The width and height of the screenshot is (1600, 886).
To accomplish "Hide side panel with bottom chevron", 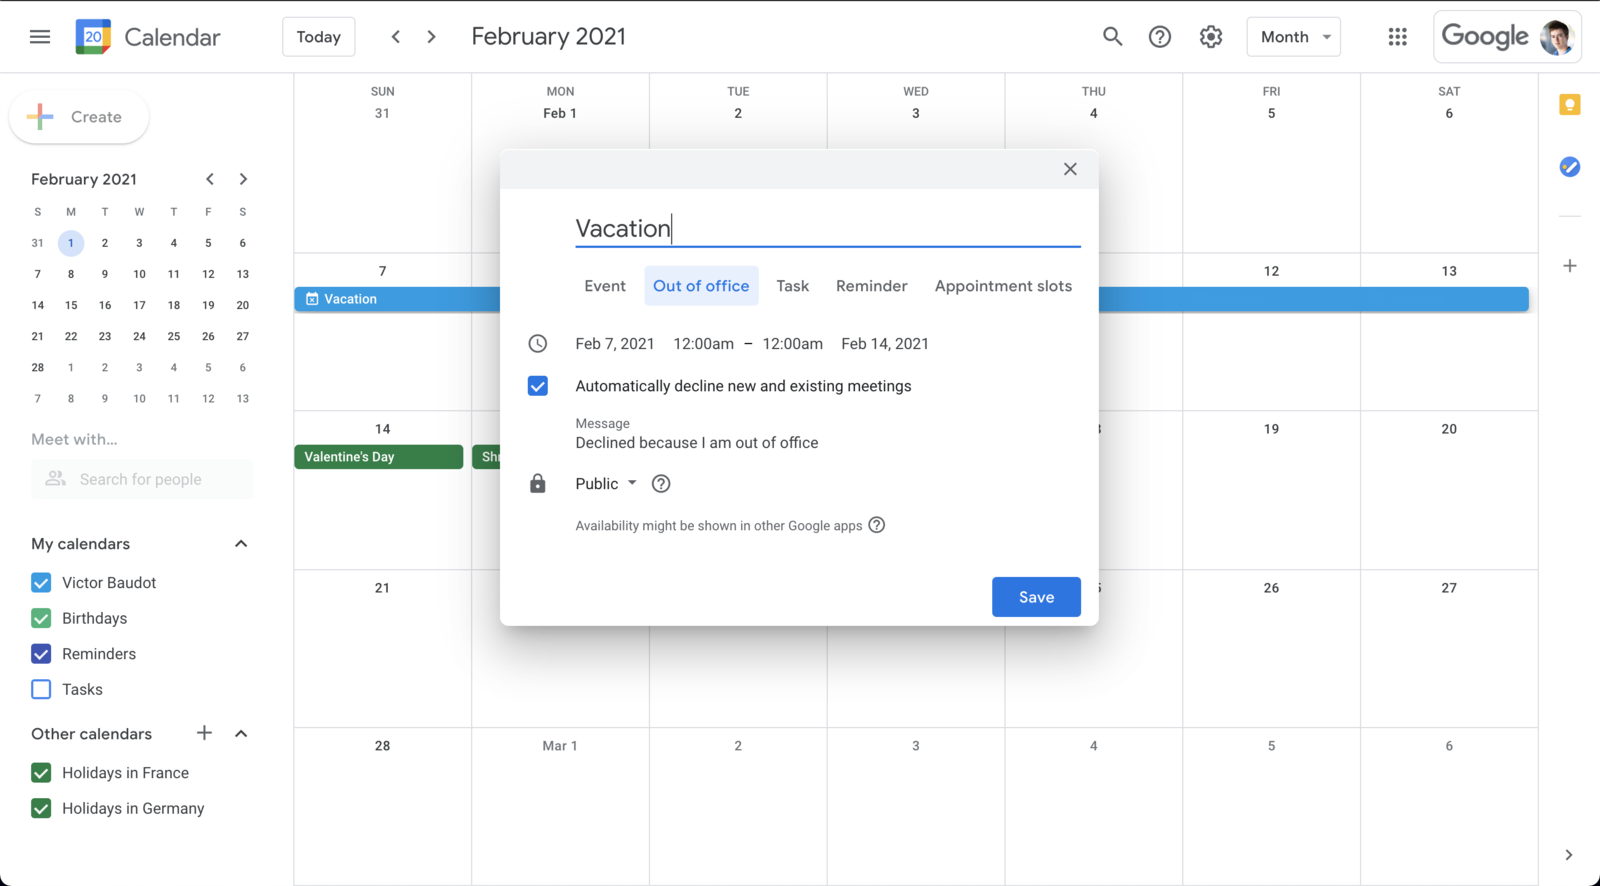I will 1568,855.
